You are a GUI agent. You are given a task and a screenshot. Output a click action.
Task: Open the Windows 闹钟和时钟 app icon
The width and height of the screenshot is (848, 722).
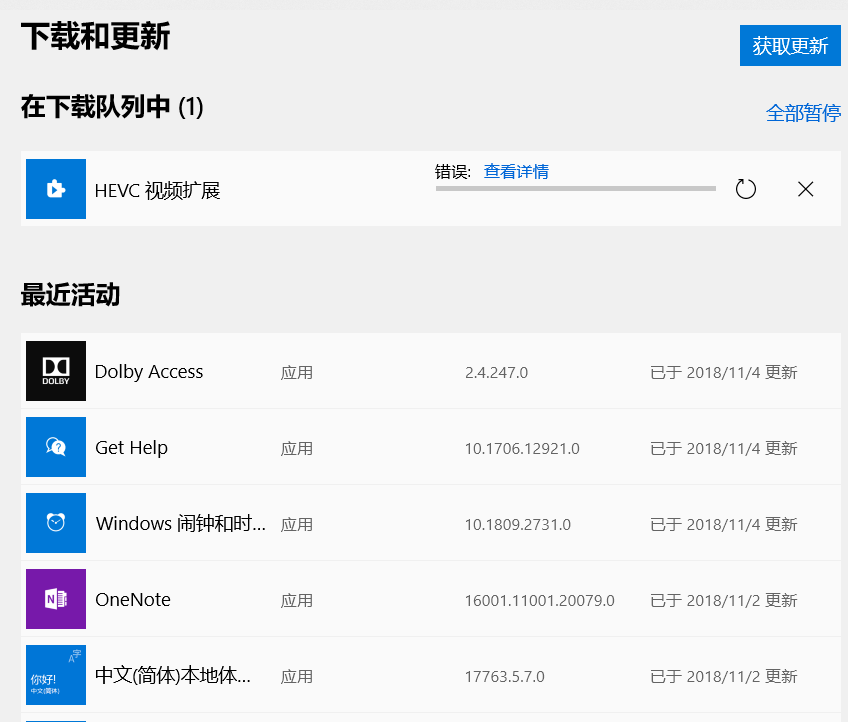coord(56,523)
